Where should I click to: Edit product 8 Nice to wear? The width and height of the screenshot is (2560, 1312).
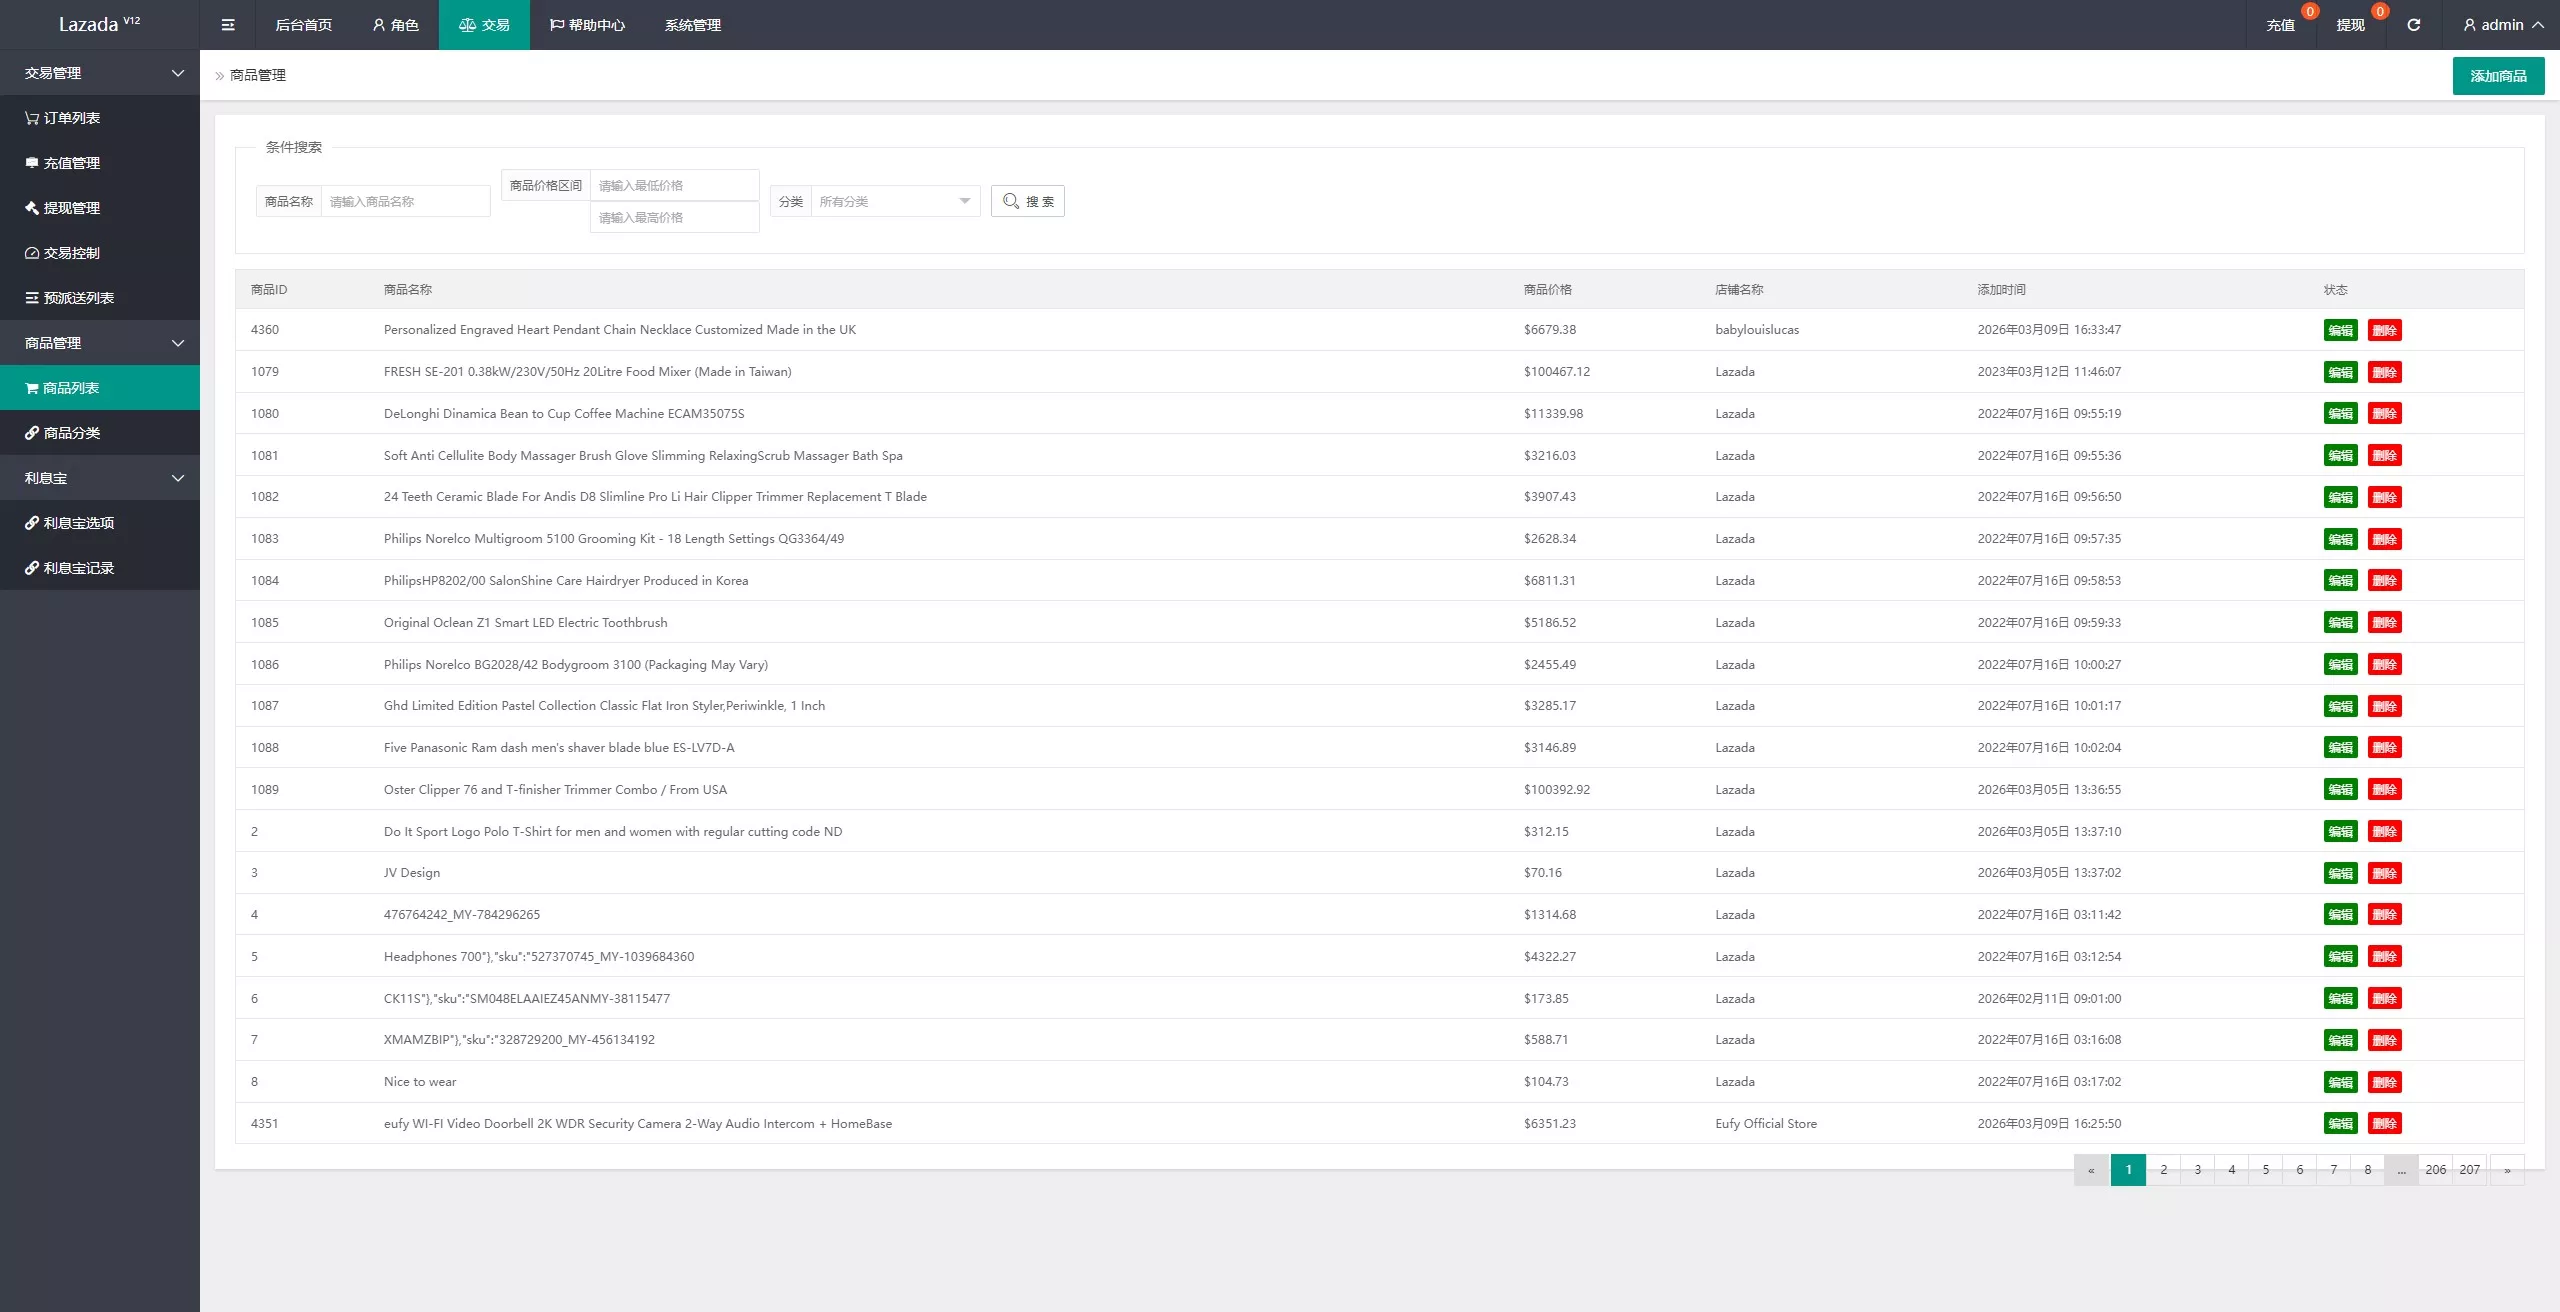pyautogui.click(x=2340, y=1082)
